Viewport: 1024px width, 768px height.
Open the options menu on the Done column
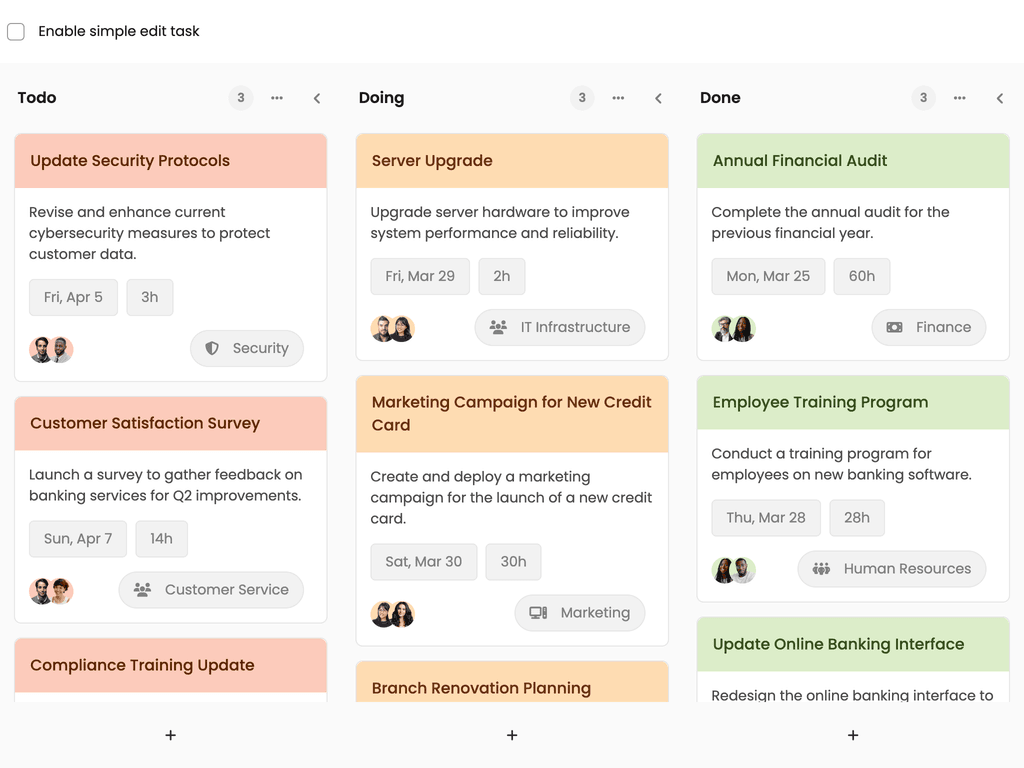tap(959, 98)
